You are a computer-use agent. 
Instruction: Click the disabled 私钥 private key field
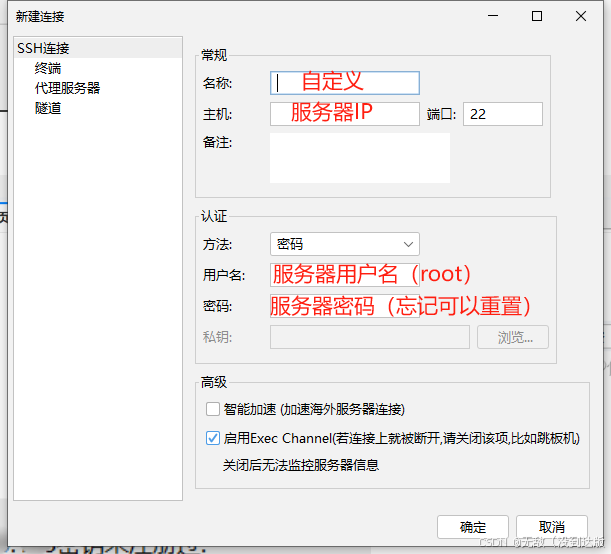pyautogui.click(x=369, y=337)
